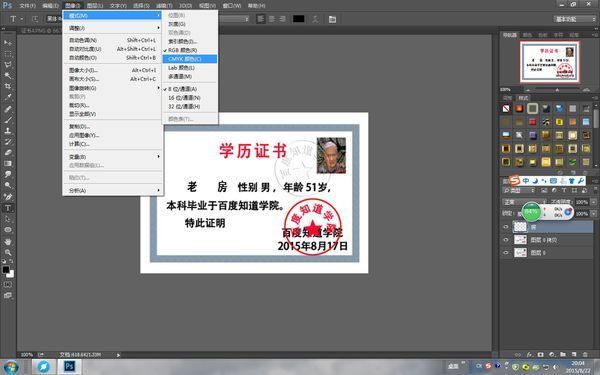Click the foreground color swatch
This screenshot has height=375, width=600.
click(x=6, y=270)
